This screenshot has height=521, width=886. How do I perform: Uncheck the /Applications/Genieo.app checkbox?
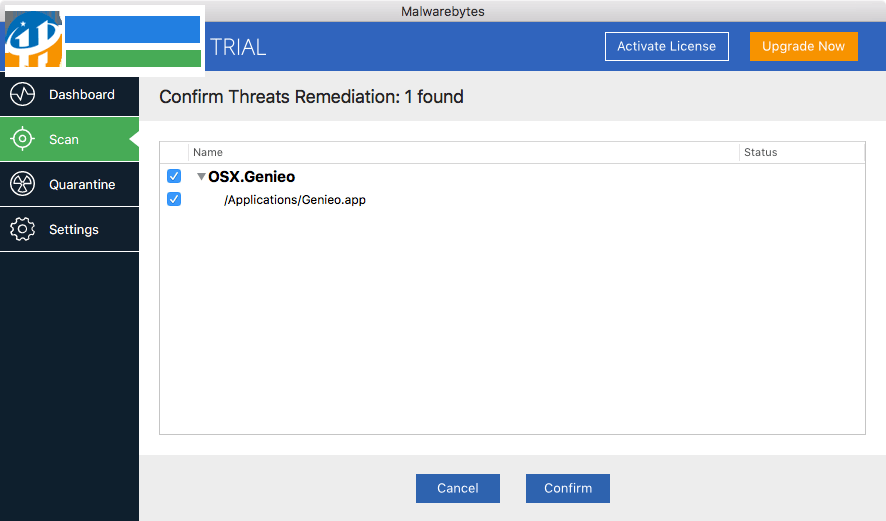174,199
